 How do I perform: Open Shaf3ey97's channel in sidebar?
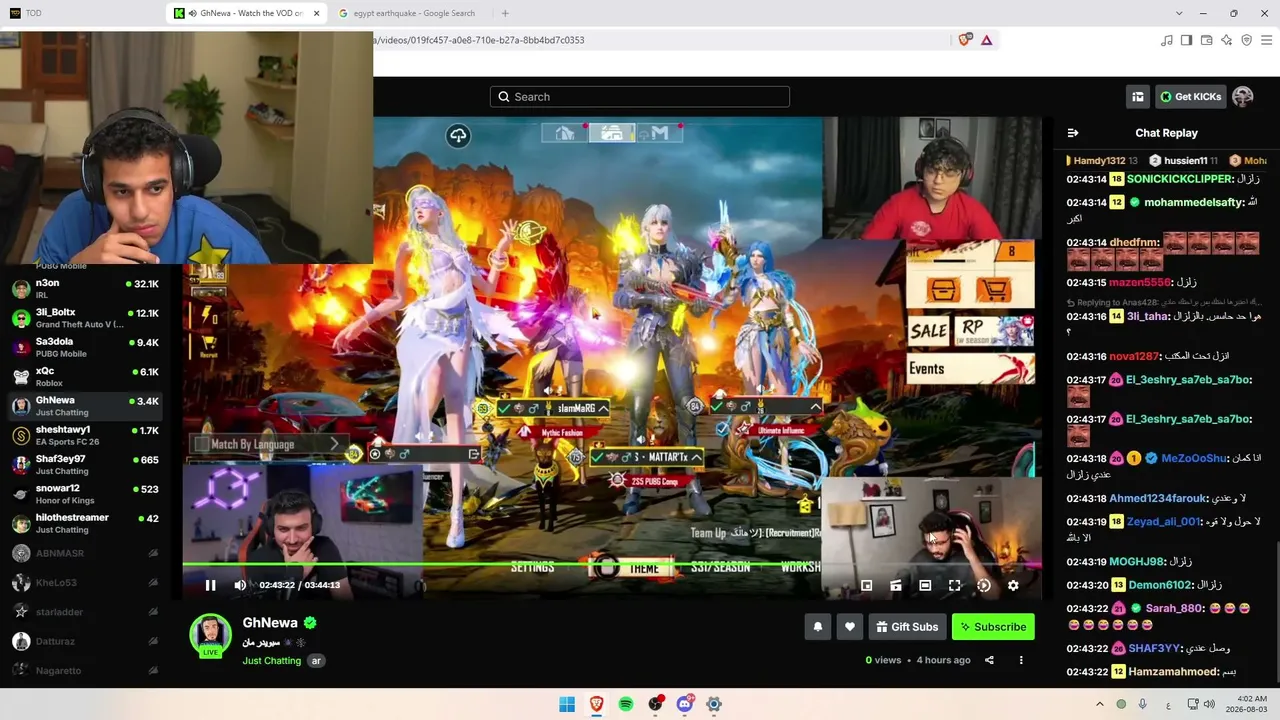(85, 464)
